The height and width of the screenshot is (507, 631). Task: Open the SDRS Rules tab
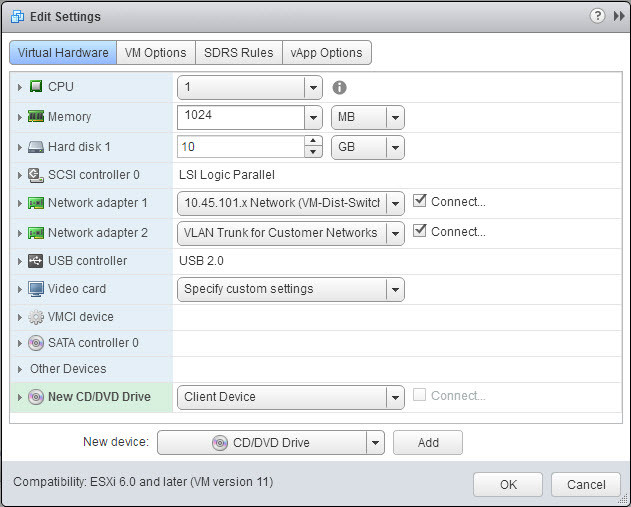tap(238, 52)
